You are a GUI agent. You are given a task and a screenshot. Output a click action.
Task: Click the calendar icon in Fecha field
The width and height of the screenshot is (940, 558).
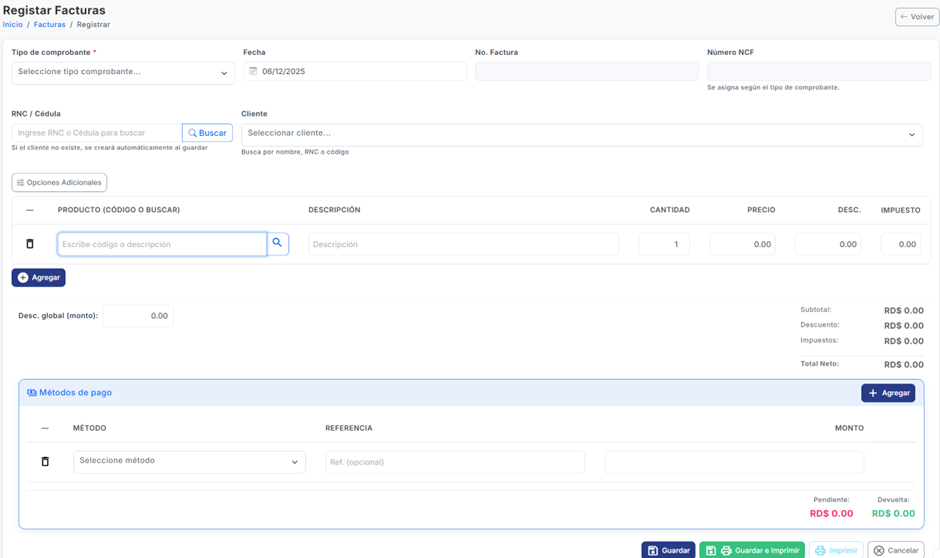pos(253,72)
